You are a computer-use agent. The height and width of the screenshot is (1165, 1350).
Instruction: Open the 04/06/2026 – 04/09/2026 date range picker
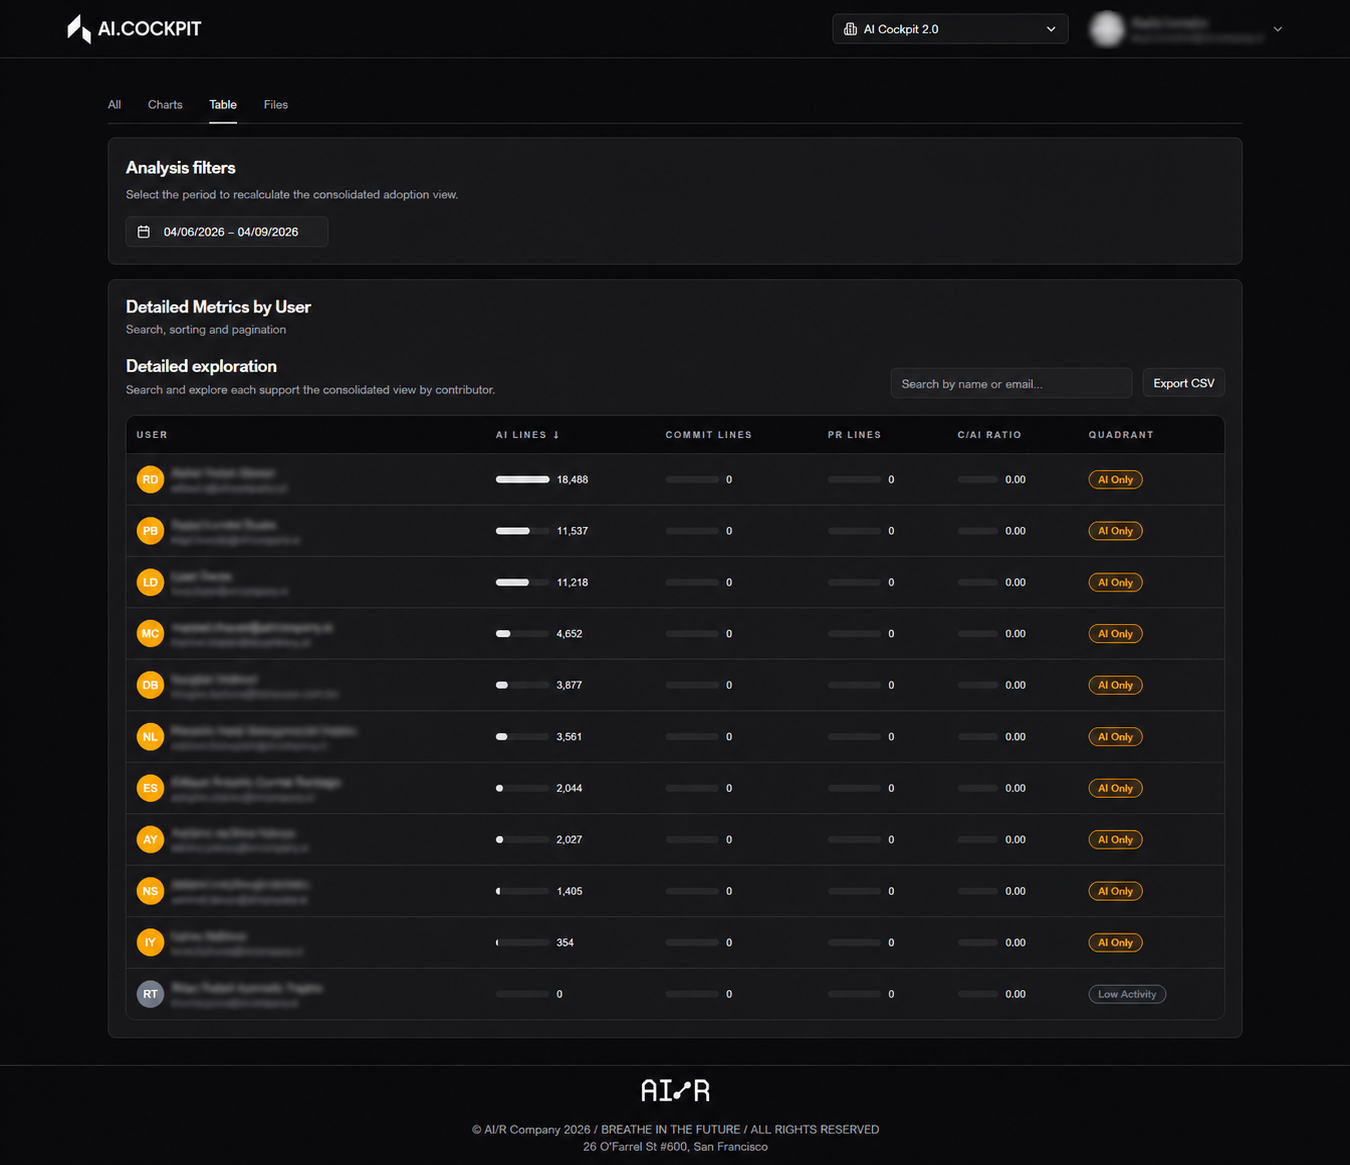[x=227, y=232]
